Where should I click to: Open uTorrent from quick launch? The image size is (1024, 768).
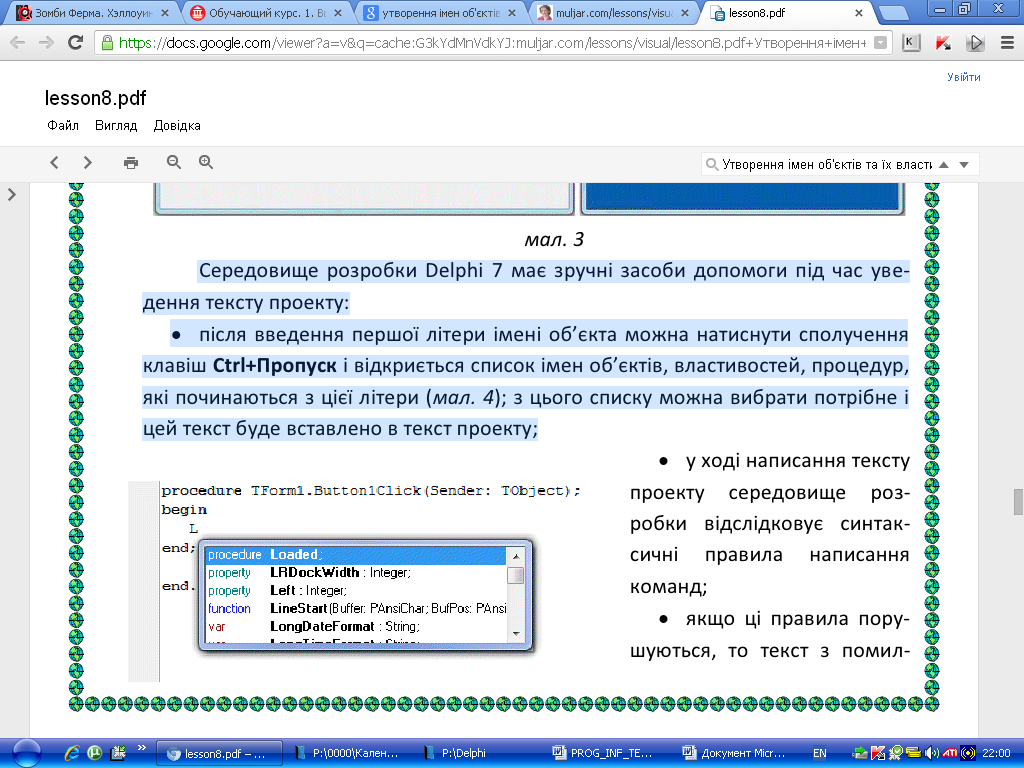[95, 753]
